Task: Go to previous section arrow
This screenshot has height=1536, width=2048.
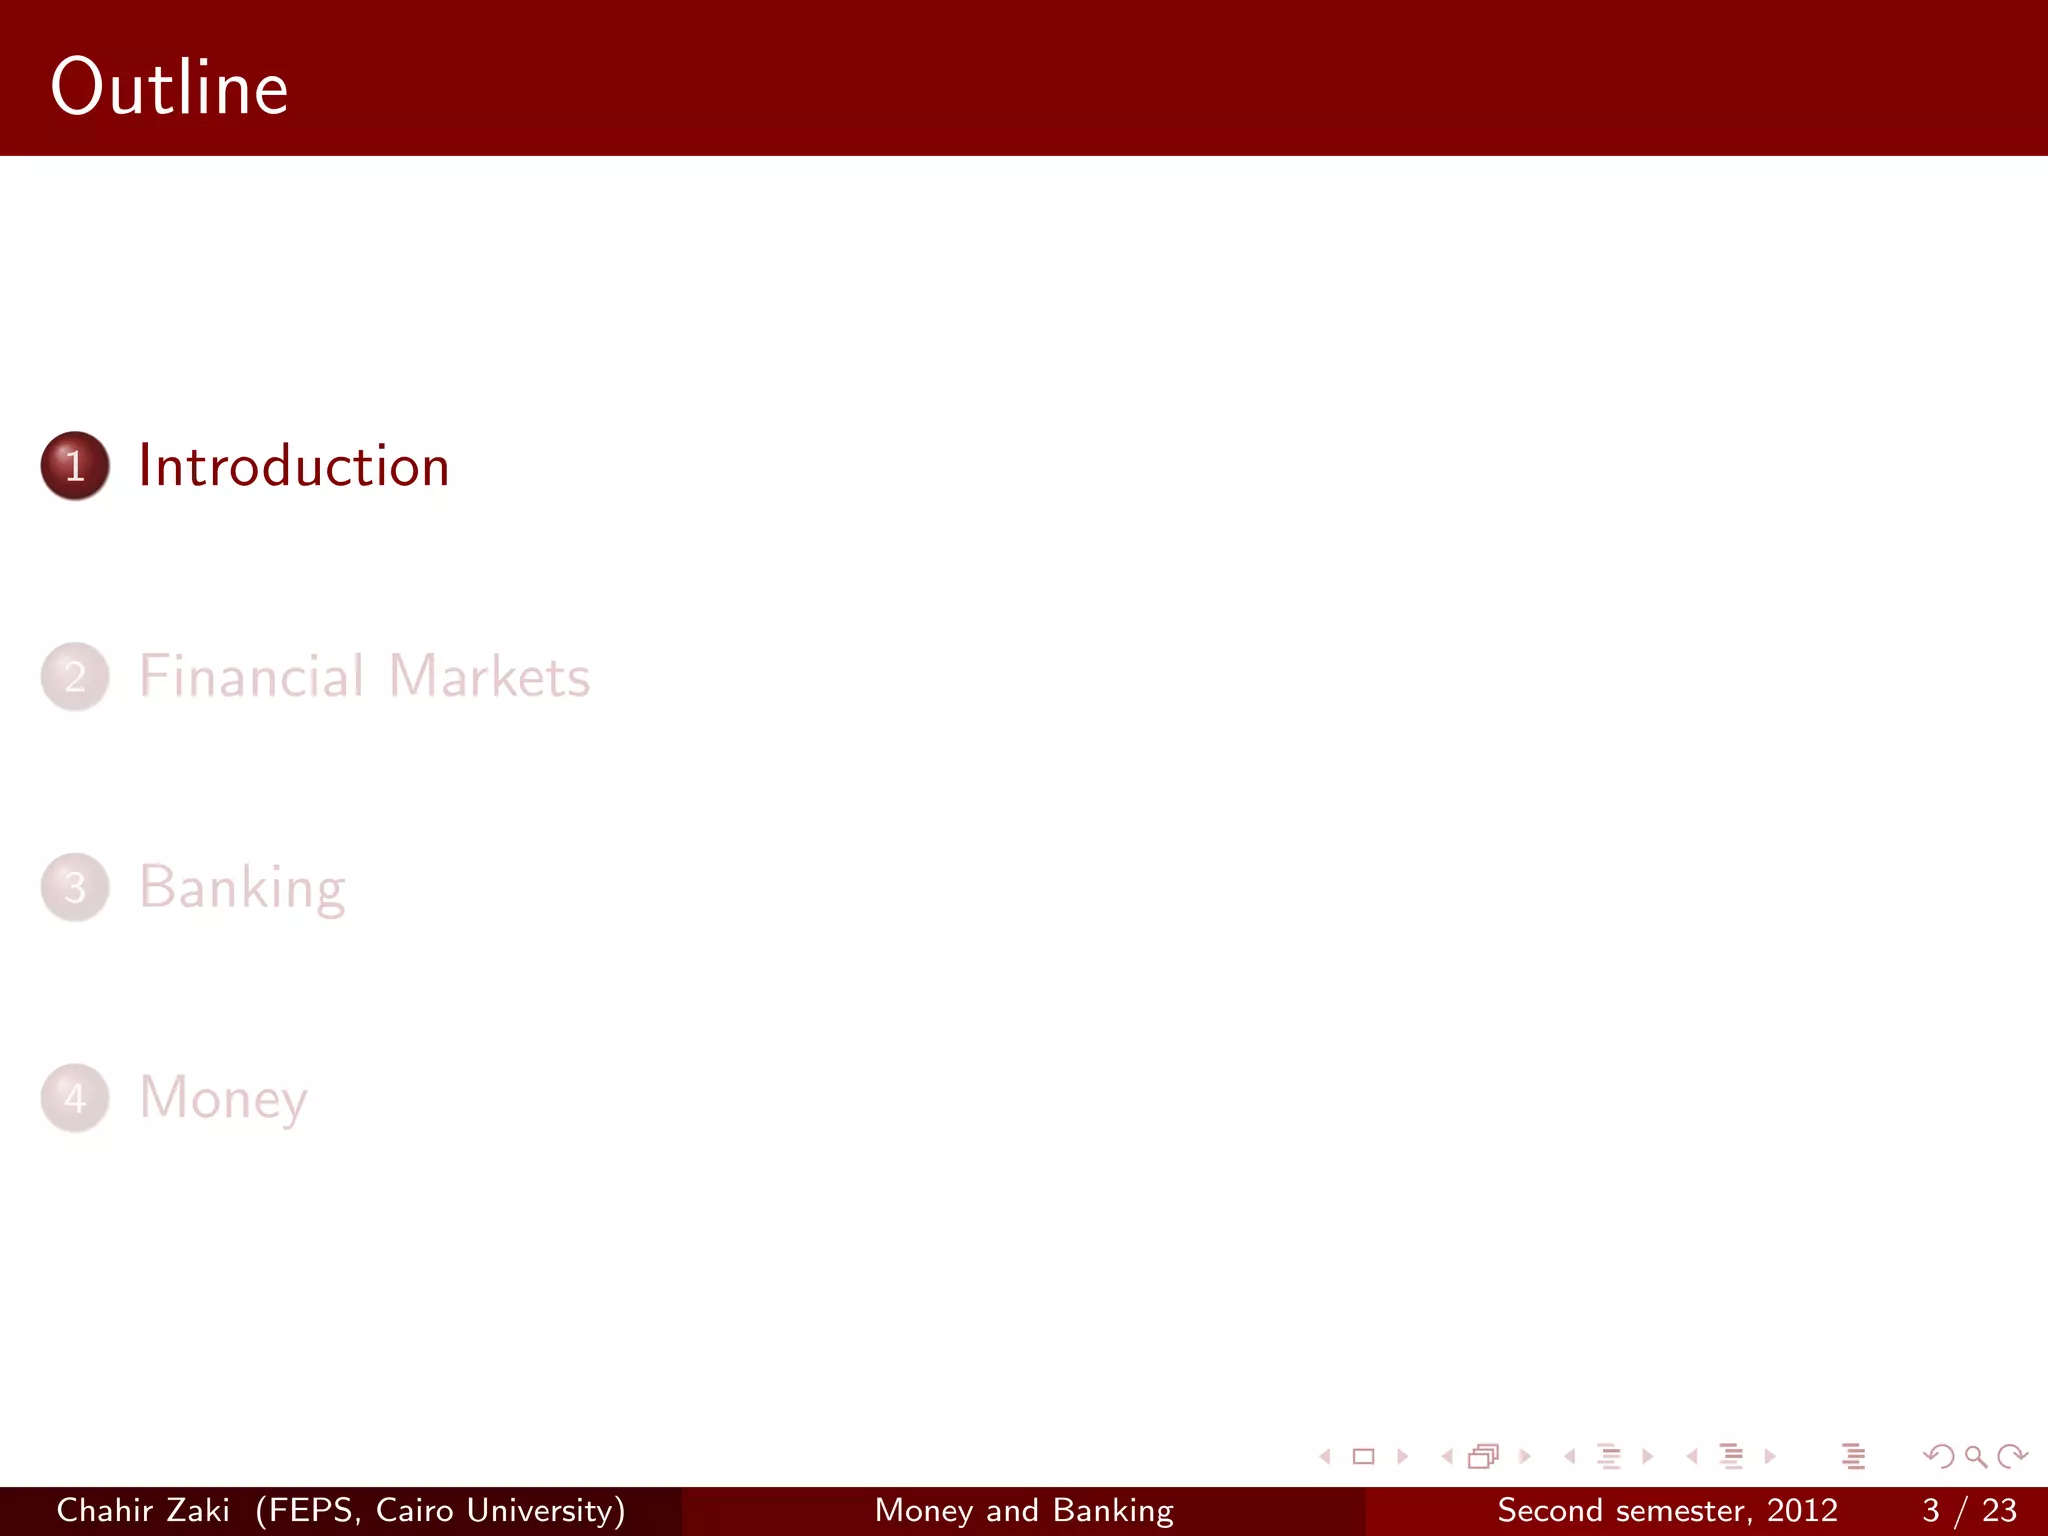Action: point(1692,1457)
